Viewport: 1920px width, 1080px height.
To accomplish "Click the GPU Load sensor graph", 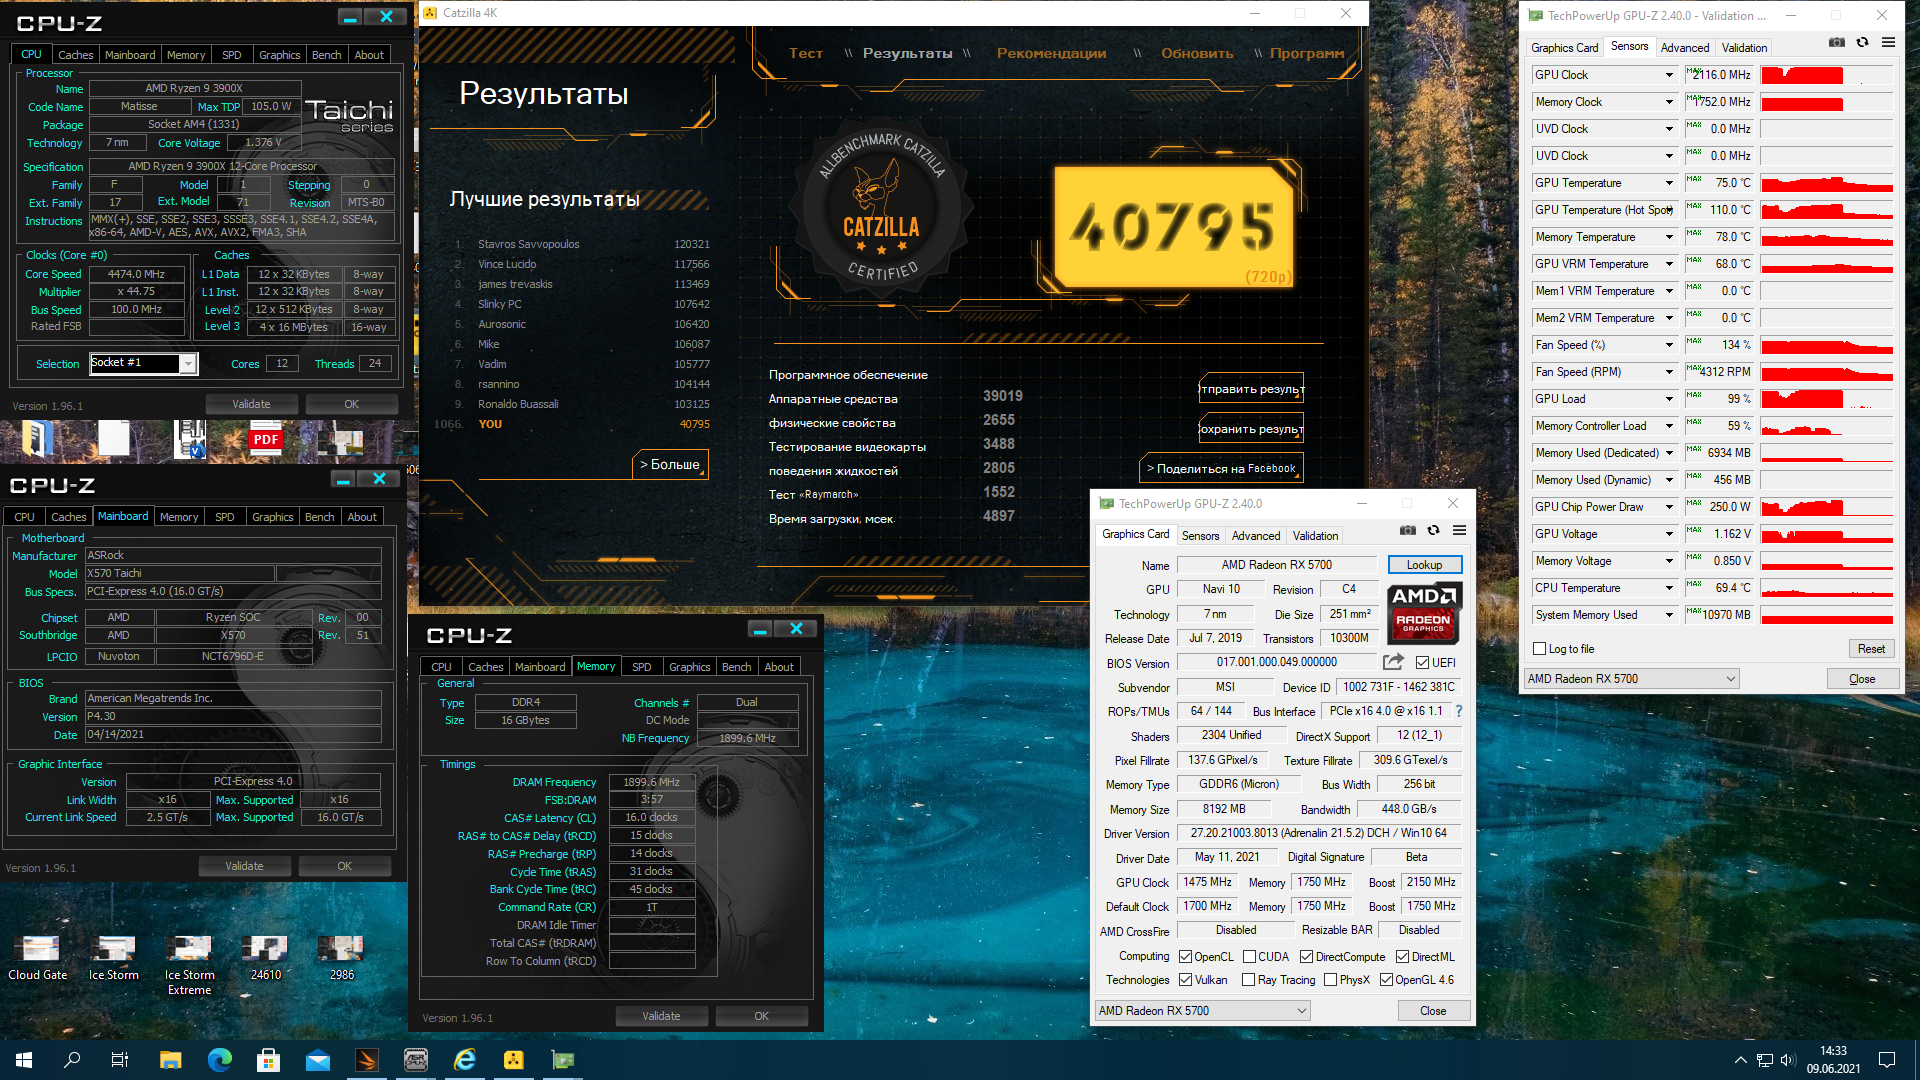I will pos(1826,399).
